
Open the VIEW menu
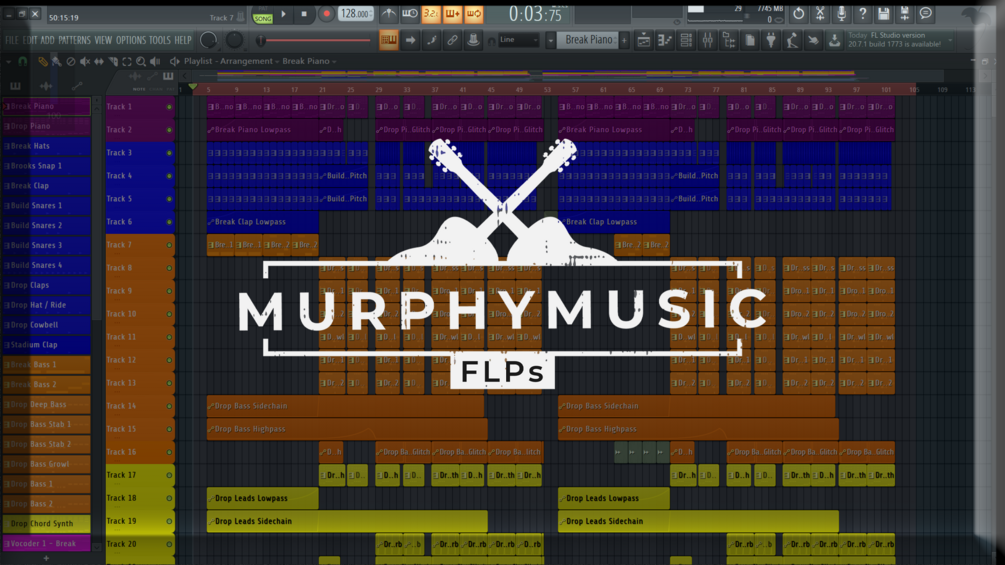pyautogui.click(x=103, y=40)
